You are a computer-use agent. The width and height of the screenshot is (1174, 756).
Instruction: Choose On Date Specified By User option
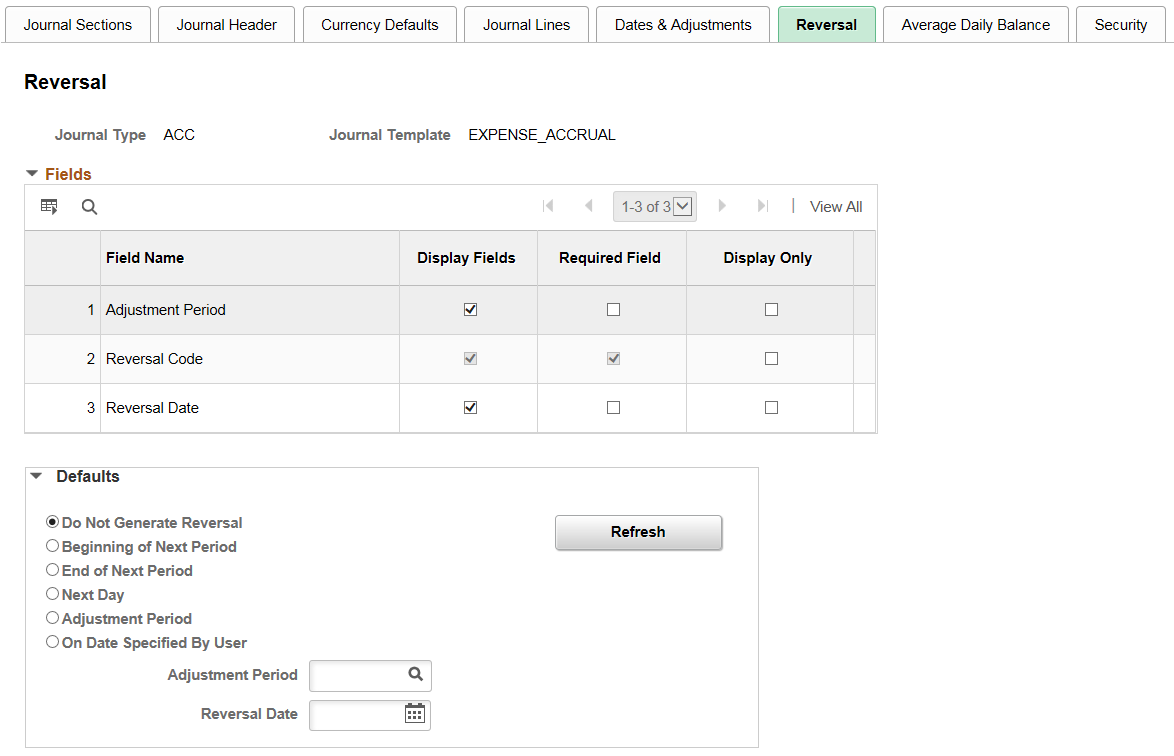52,641
